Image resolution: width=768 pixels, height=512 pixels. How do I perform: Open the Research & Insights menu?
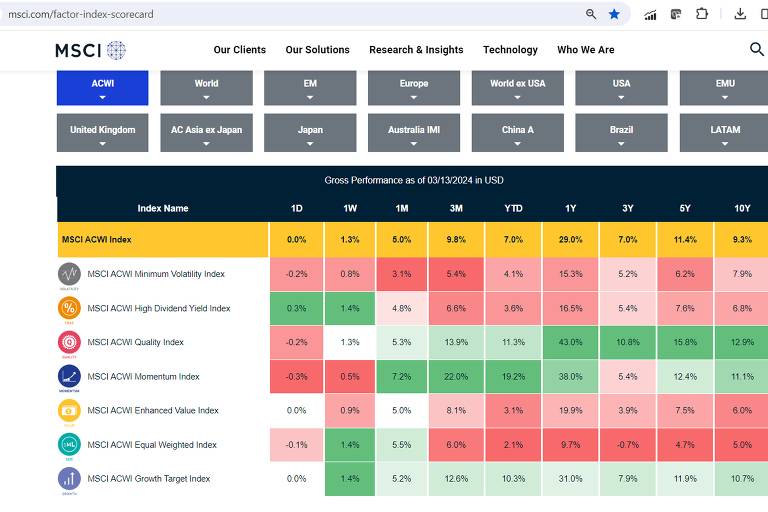pyautogui.click(x=416, y=49)
